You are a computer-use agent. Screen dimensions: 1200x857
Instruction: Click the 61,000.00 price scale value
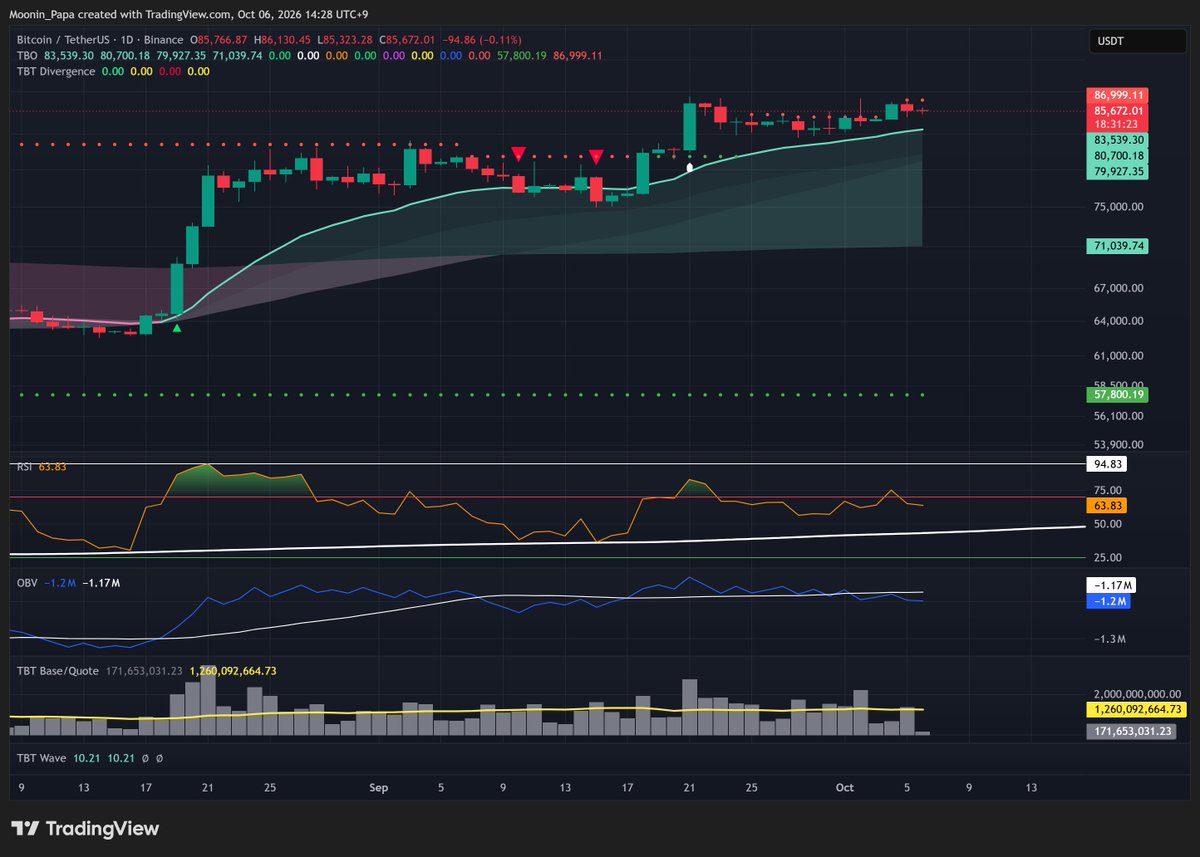click(1119, 355)
